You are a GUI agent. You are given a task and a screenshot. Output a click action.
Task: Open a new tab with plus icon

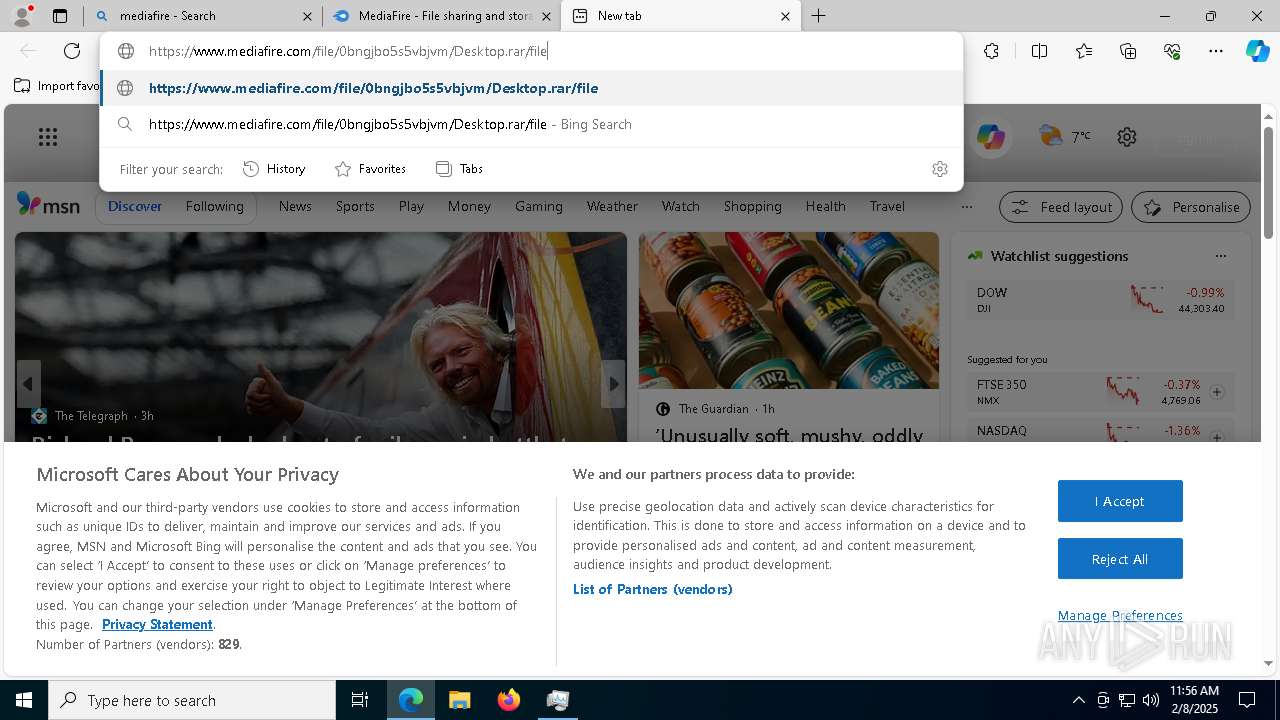tap(818, 16)
